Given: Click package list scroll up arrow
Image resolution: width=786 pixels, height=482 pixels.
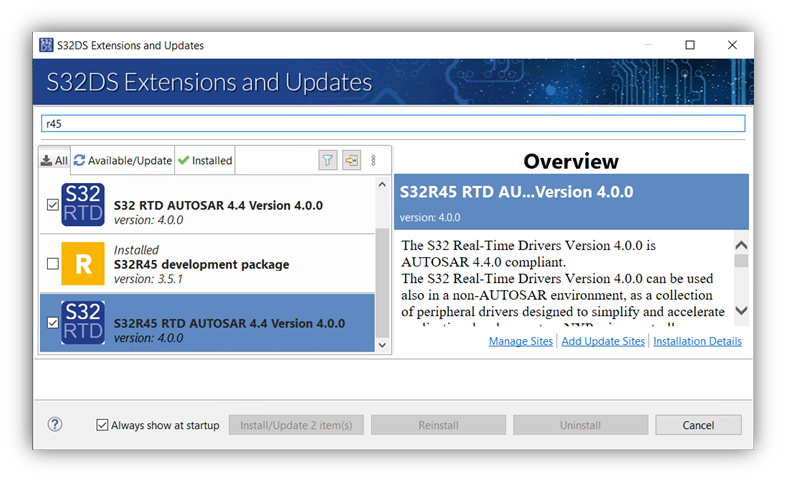Looking at the screenshot, I should 382,184.
